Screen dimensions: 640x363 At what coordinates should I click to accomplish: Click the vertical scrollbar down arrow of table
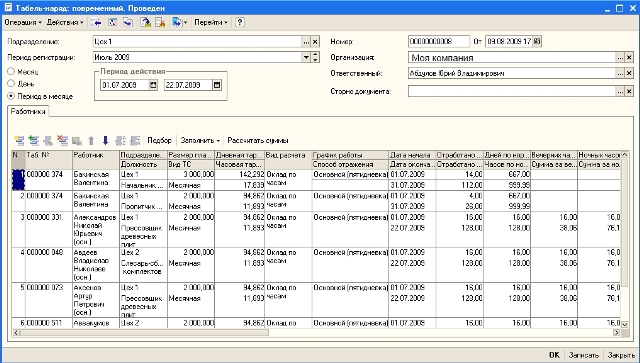pyautogui.click(x=624, y=324)
